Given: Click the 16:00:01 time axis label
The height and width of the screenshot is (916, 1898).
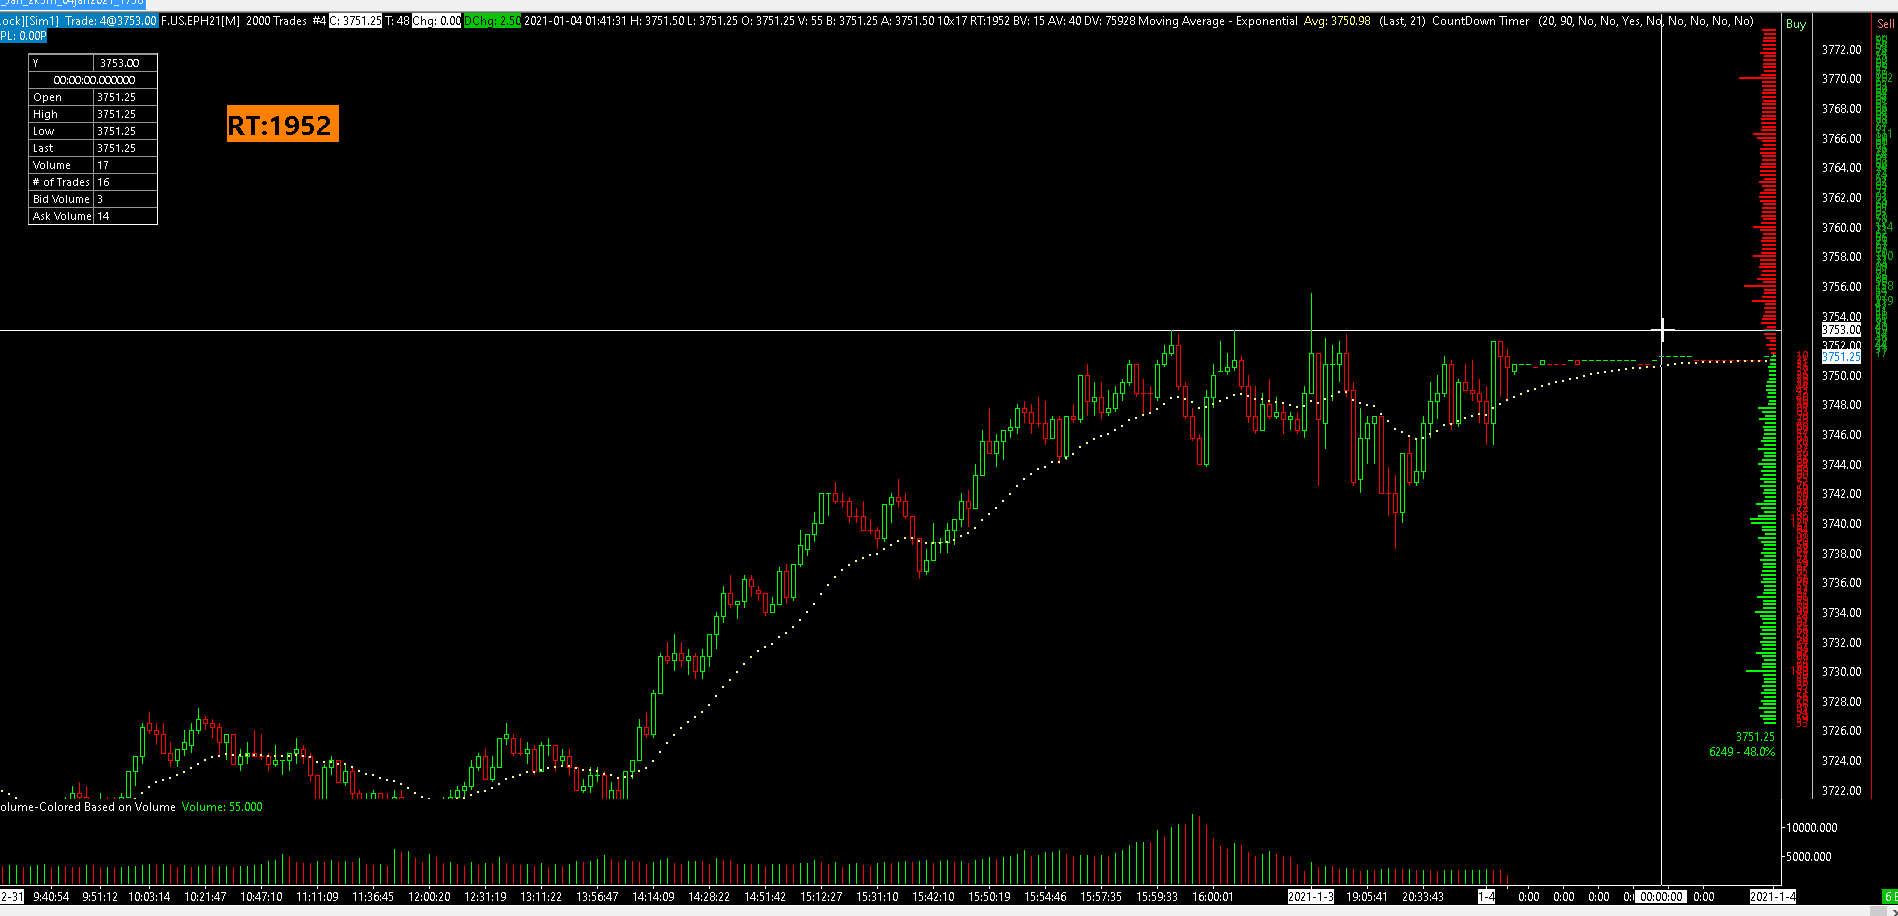Looking at the screenshot, I should 1213,897.
